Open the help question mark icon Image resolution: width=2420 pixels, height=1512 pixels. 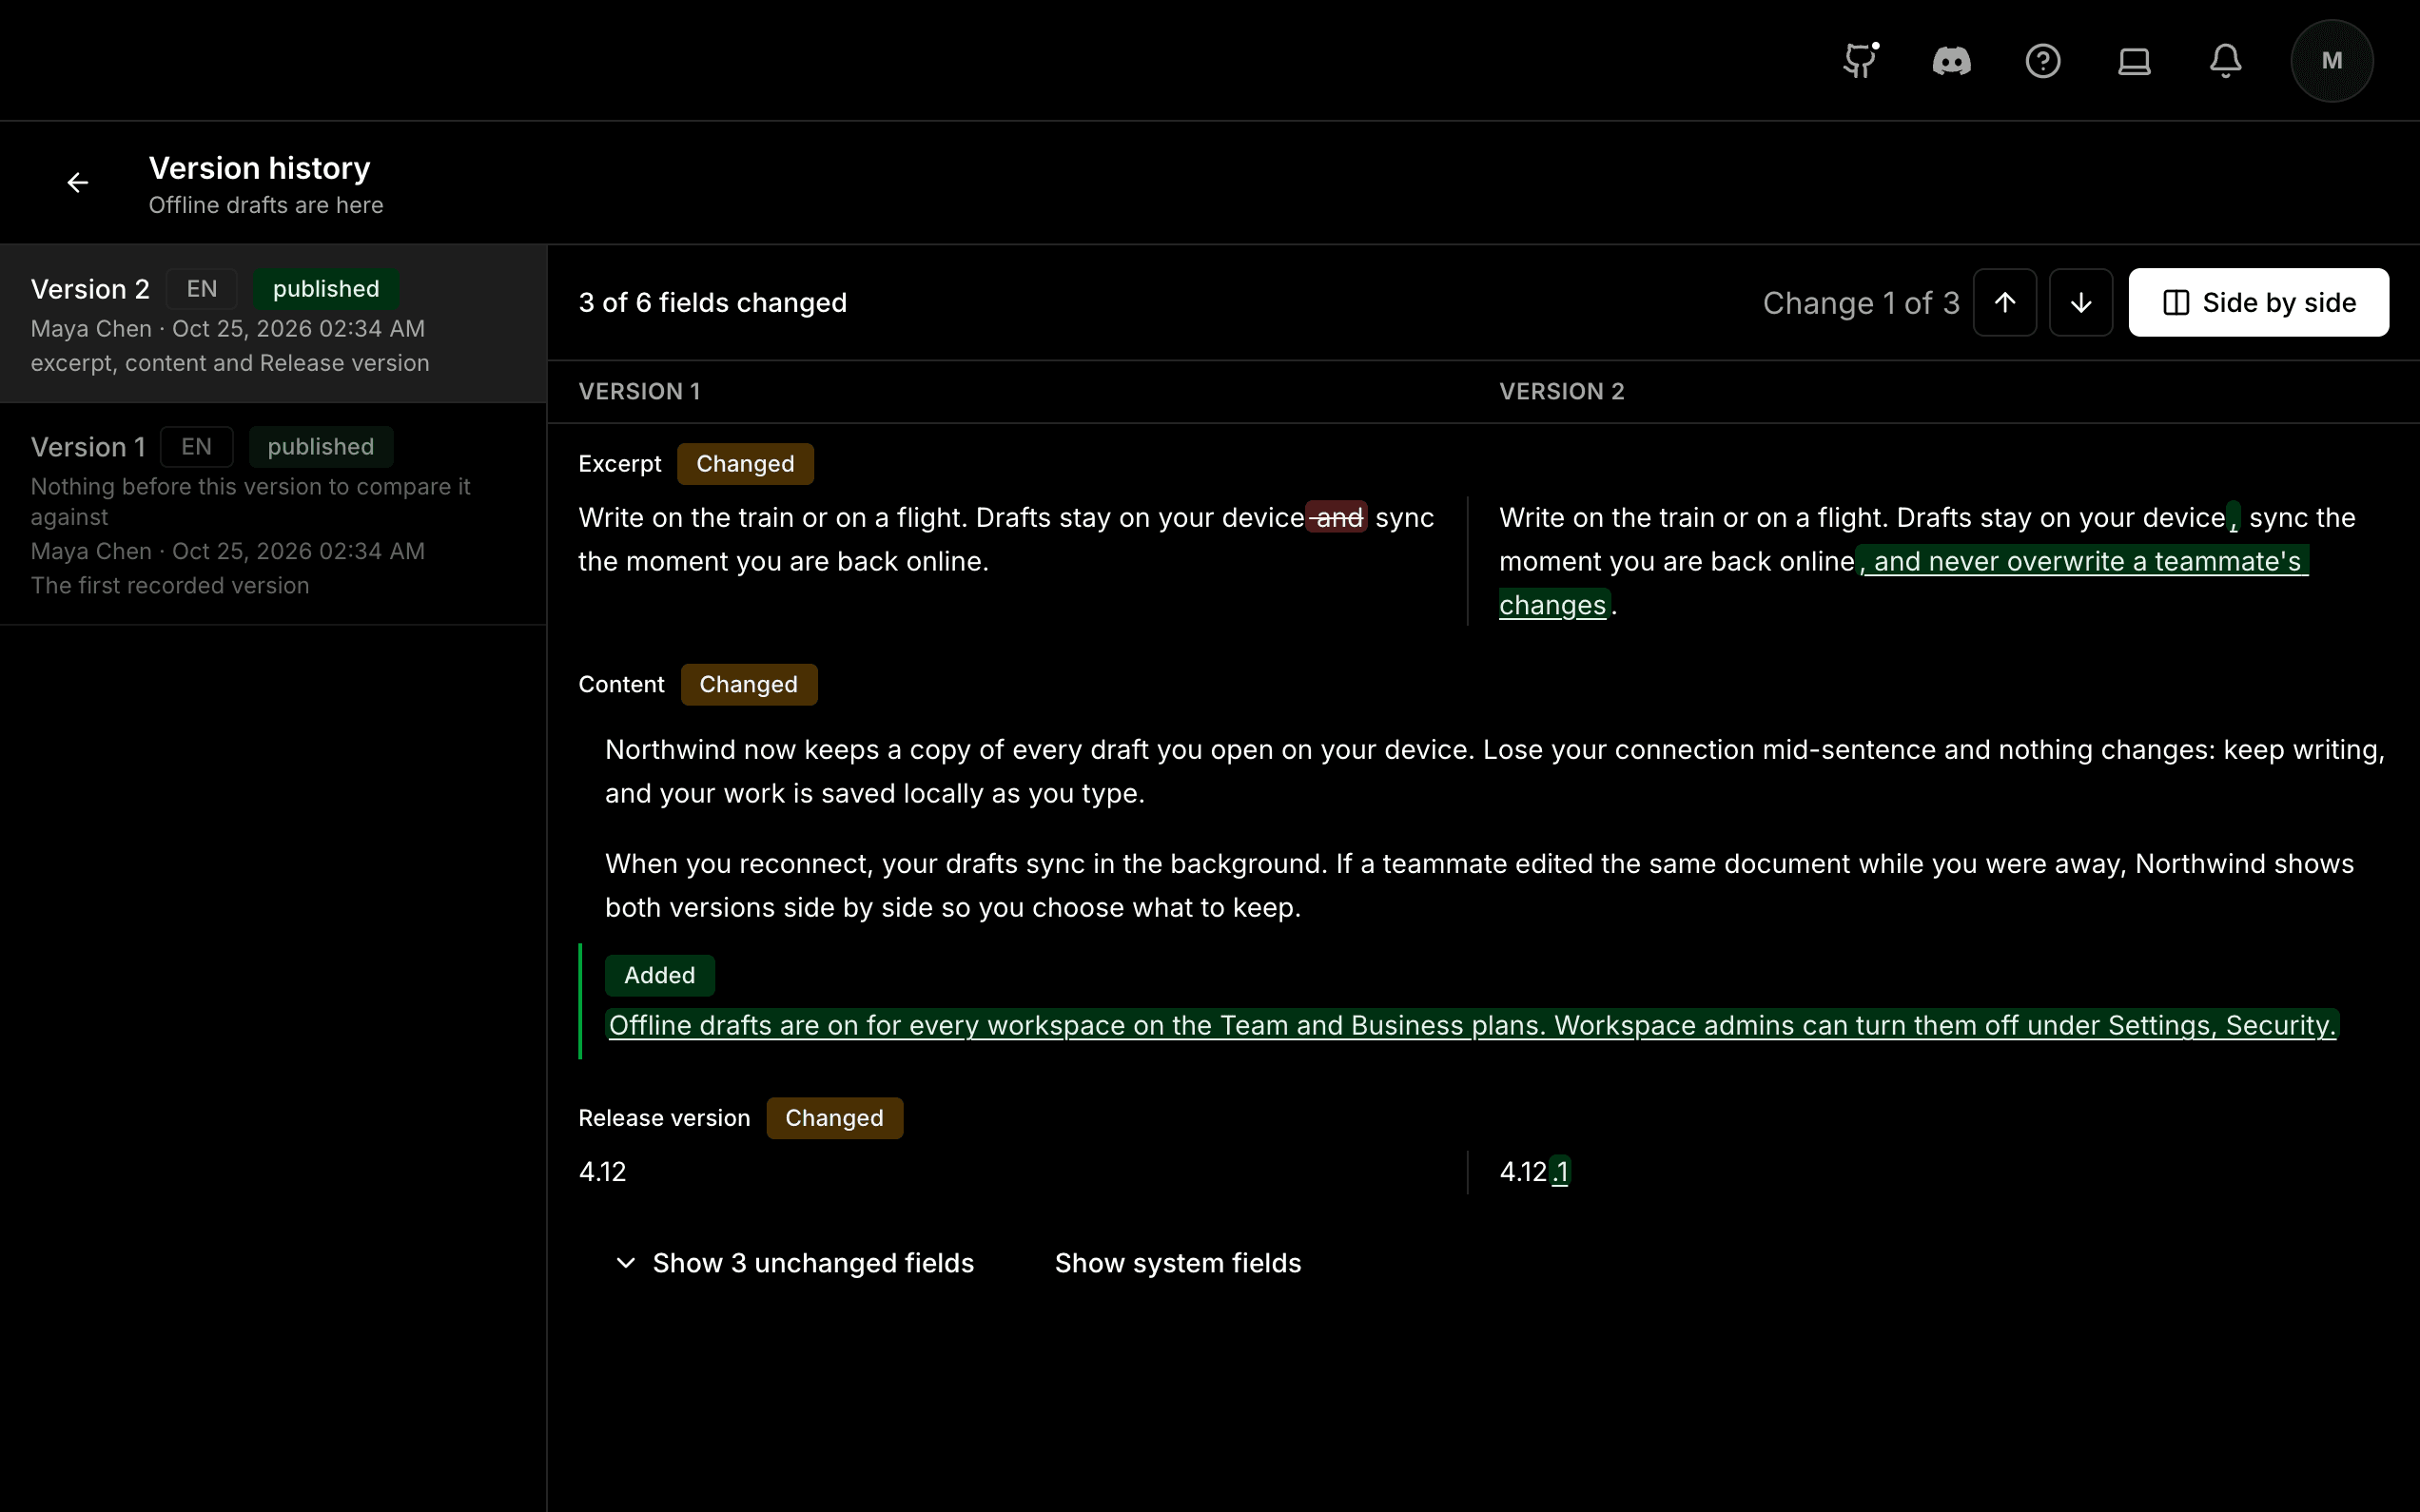click(x=2043, y=61)
